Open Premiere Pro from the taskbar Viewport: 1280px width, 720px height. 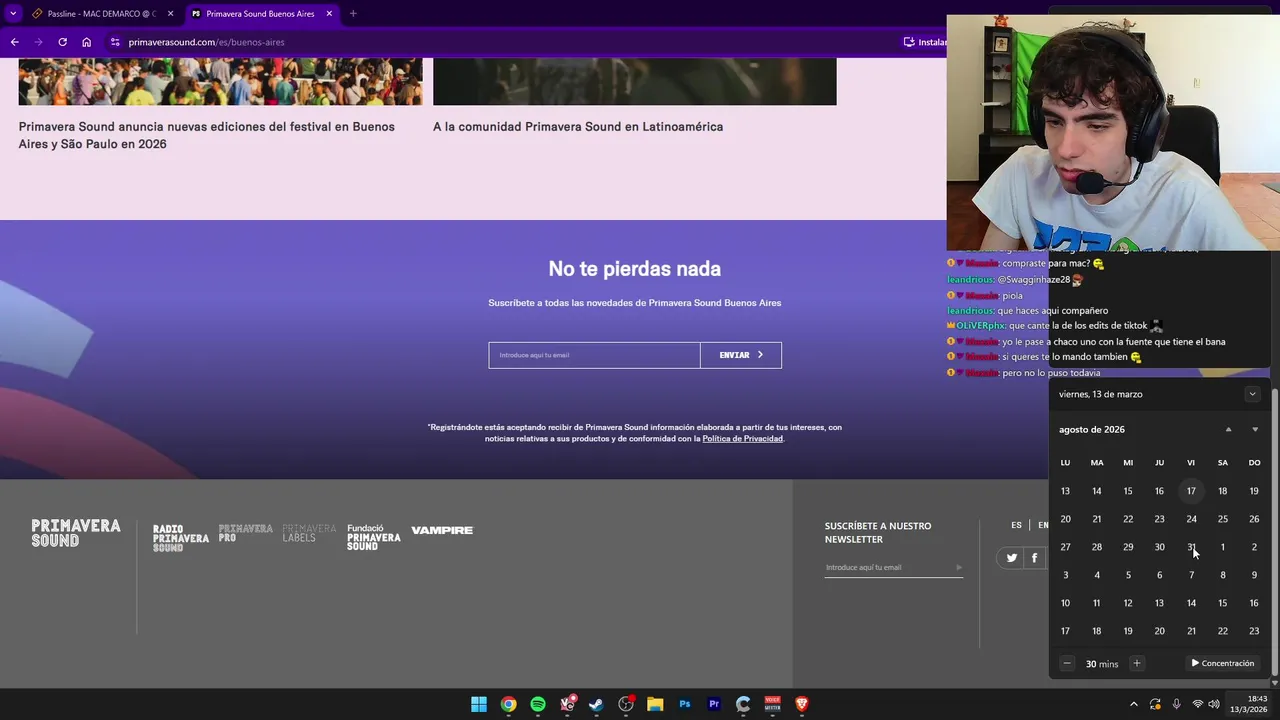tap(714, 704)
